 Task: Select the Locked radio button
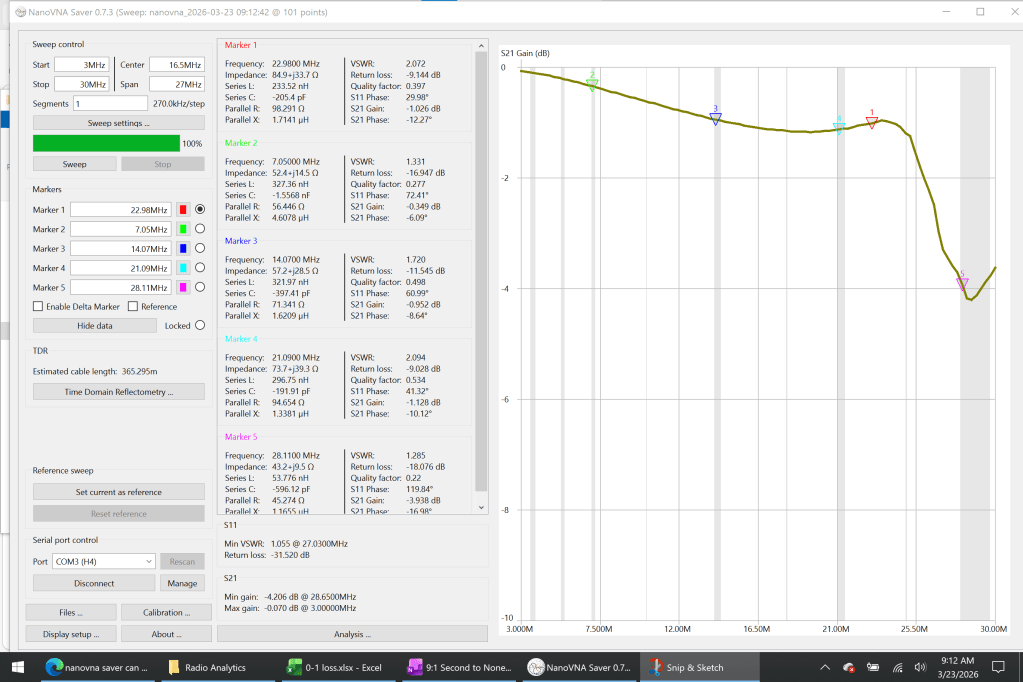click(200, 326)
